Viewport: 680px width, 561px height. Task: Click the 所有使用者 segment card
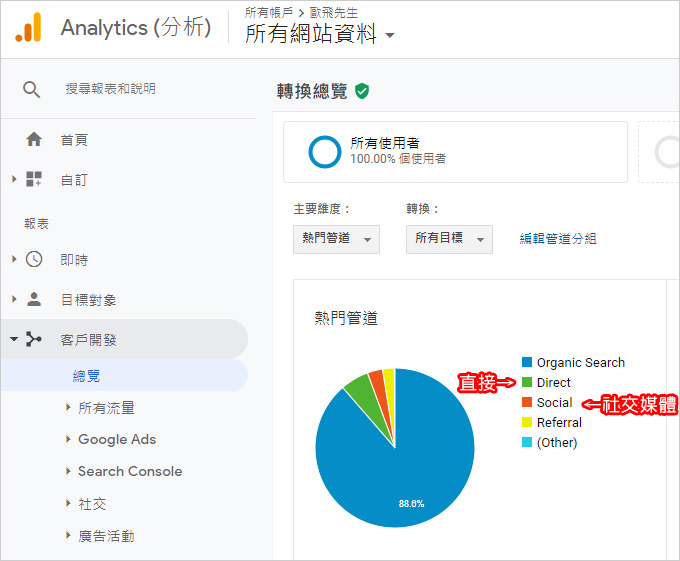[455, 152]
